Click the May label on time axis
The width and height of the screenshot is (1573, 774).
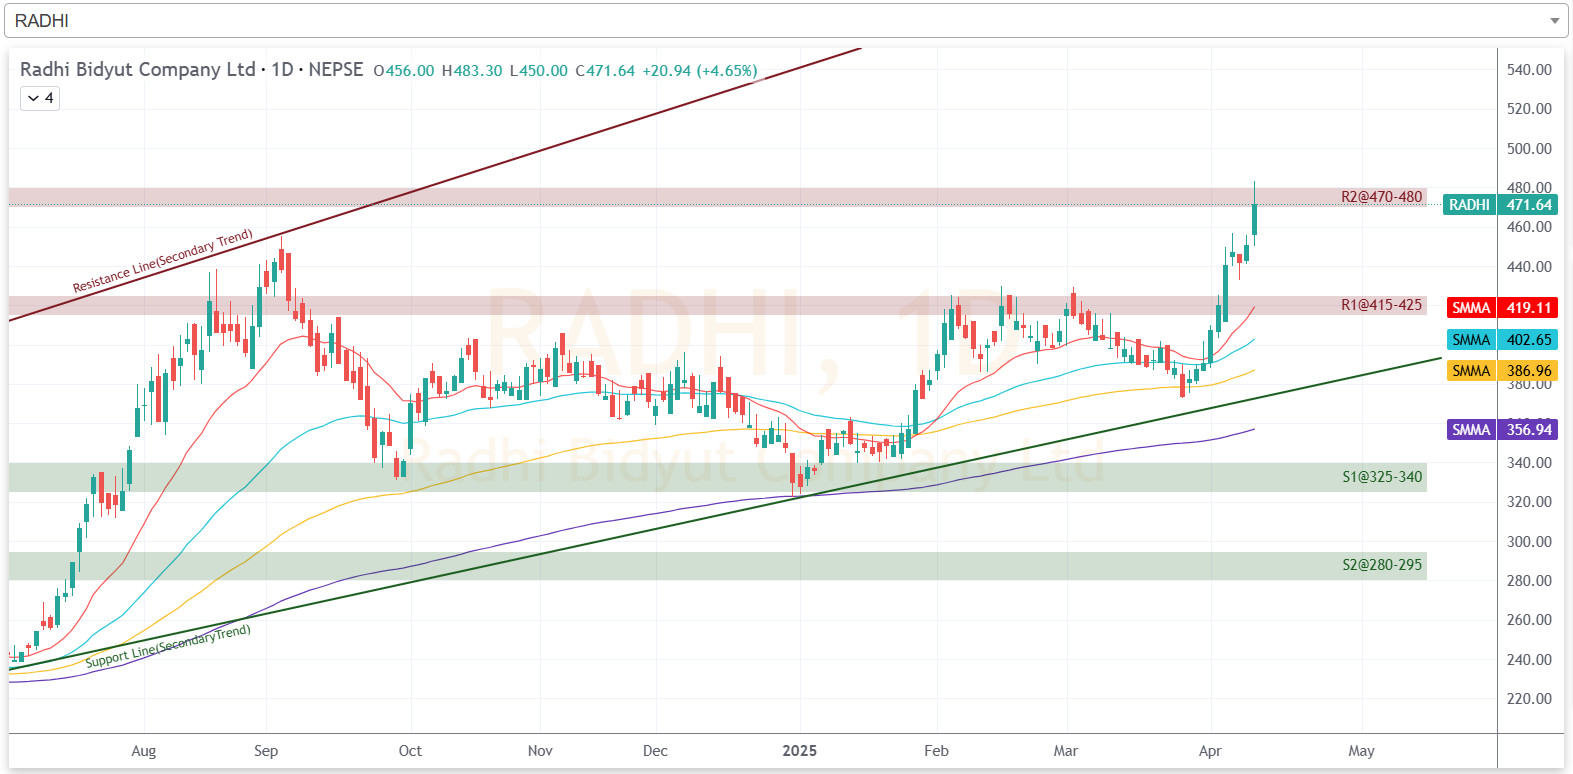[x=1361, y=751]
